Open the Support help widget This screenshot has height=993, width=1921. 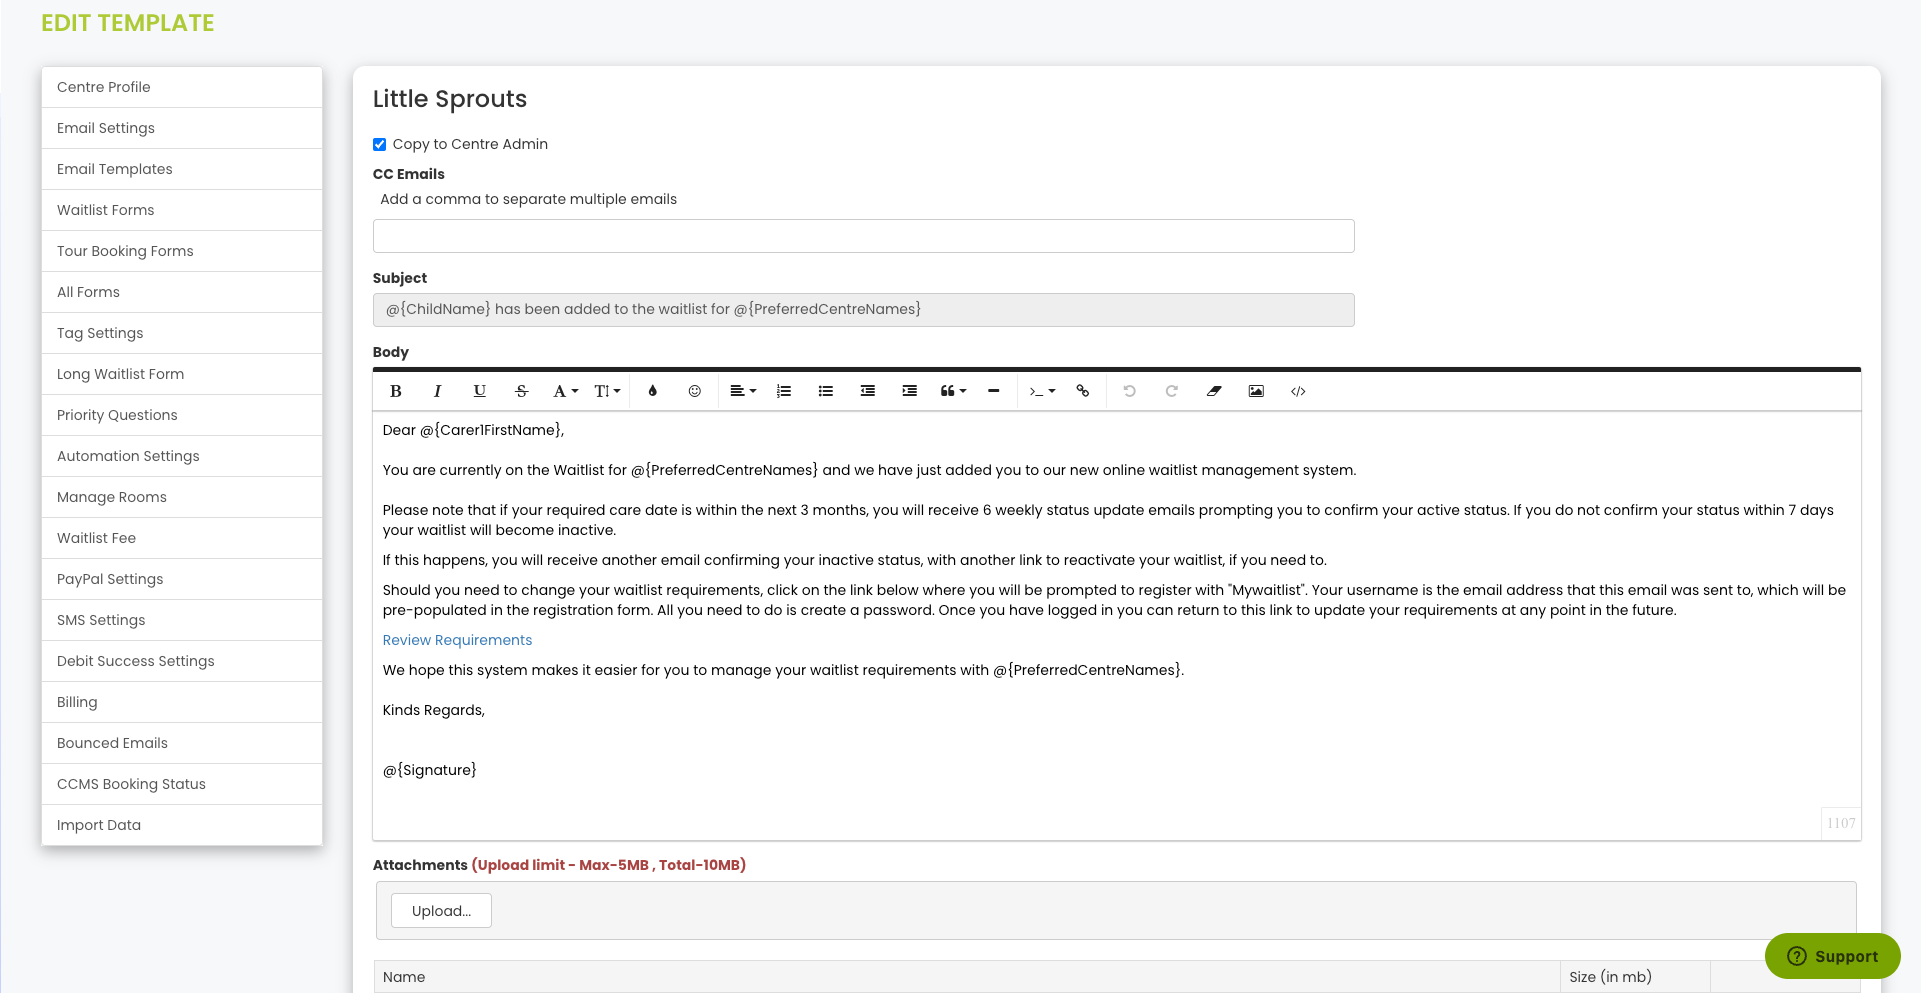click(1832, 956)
